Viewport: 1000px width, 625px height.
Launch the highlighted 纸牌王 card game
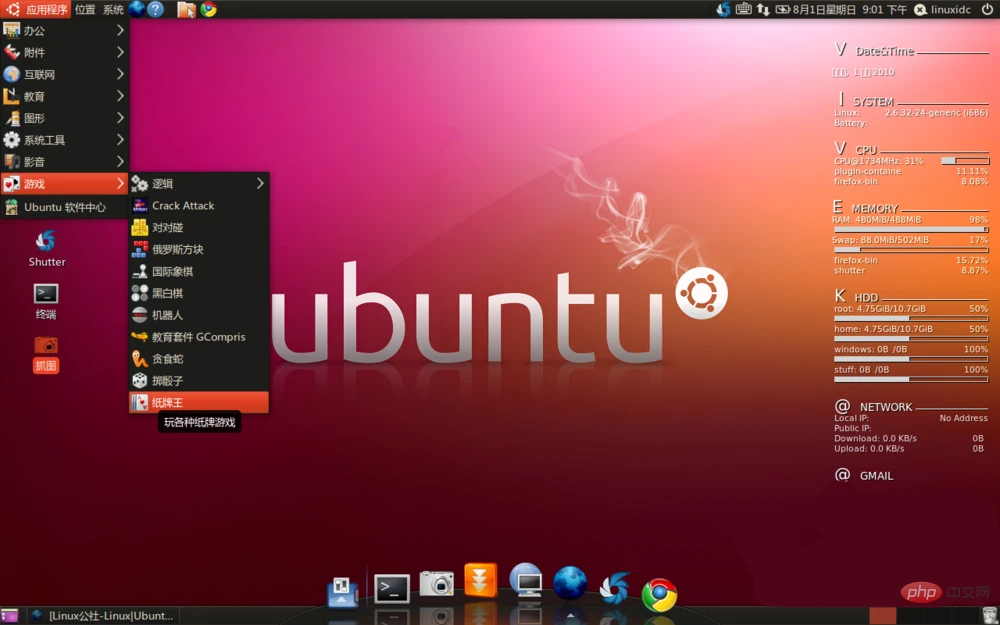point(198,402)
